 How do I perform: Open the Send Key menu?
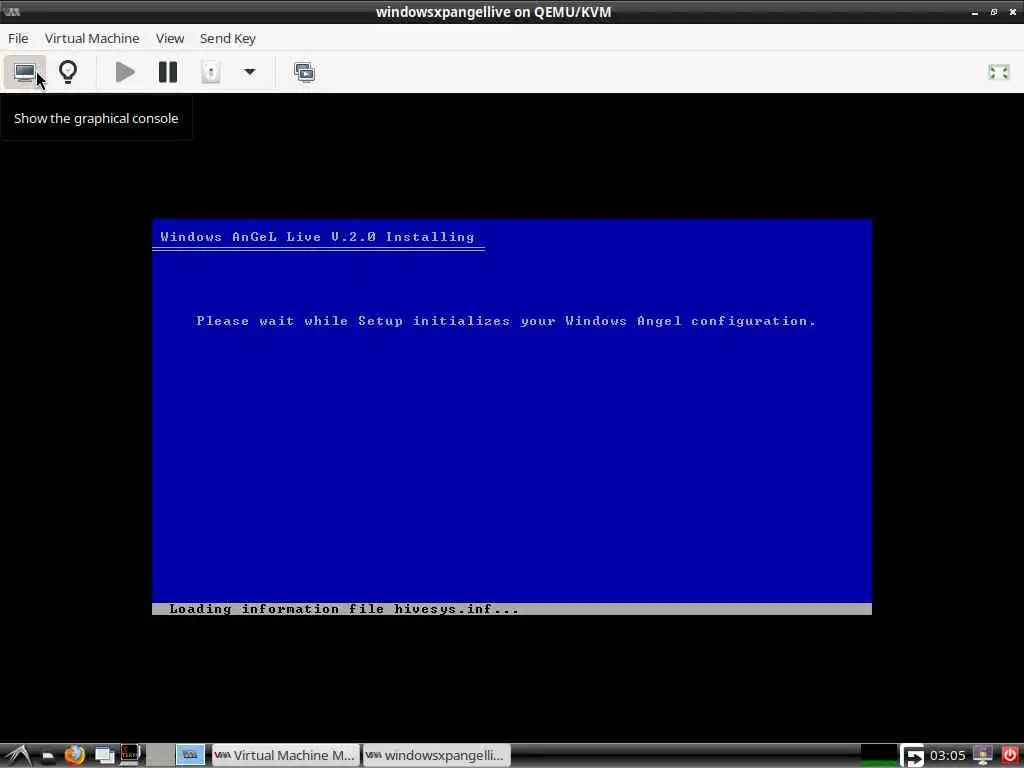pos(227,39)
